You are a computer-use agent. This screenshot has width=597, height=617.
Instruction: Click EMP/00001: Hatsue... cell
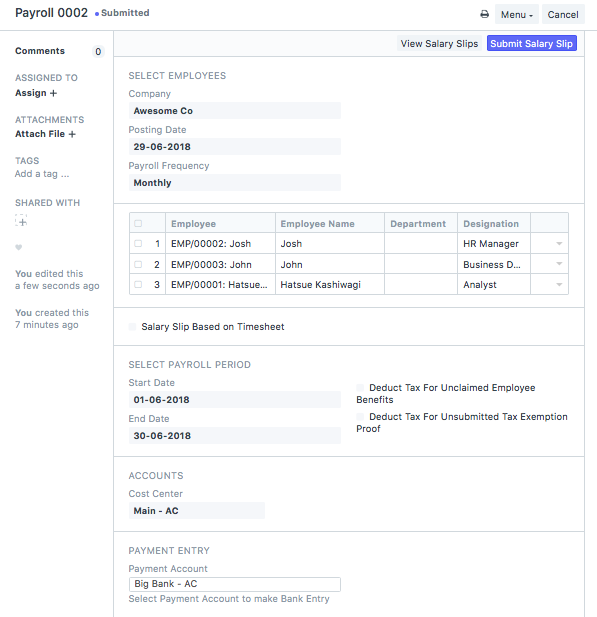pos(220,284)
